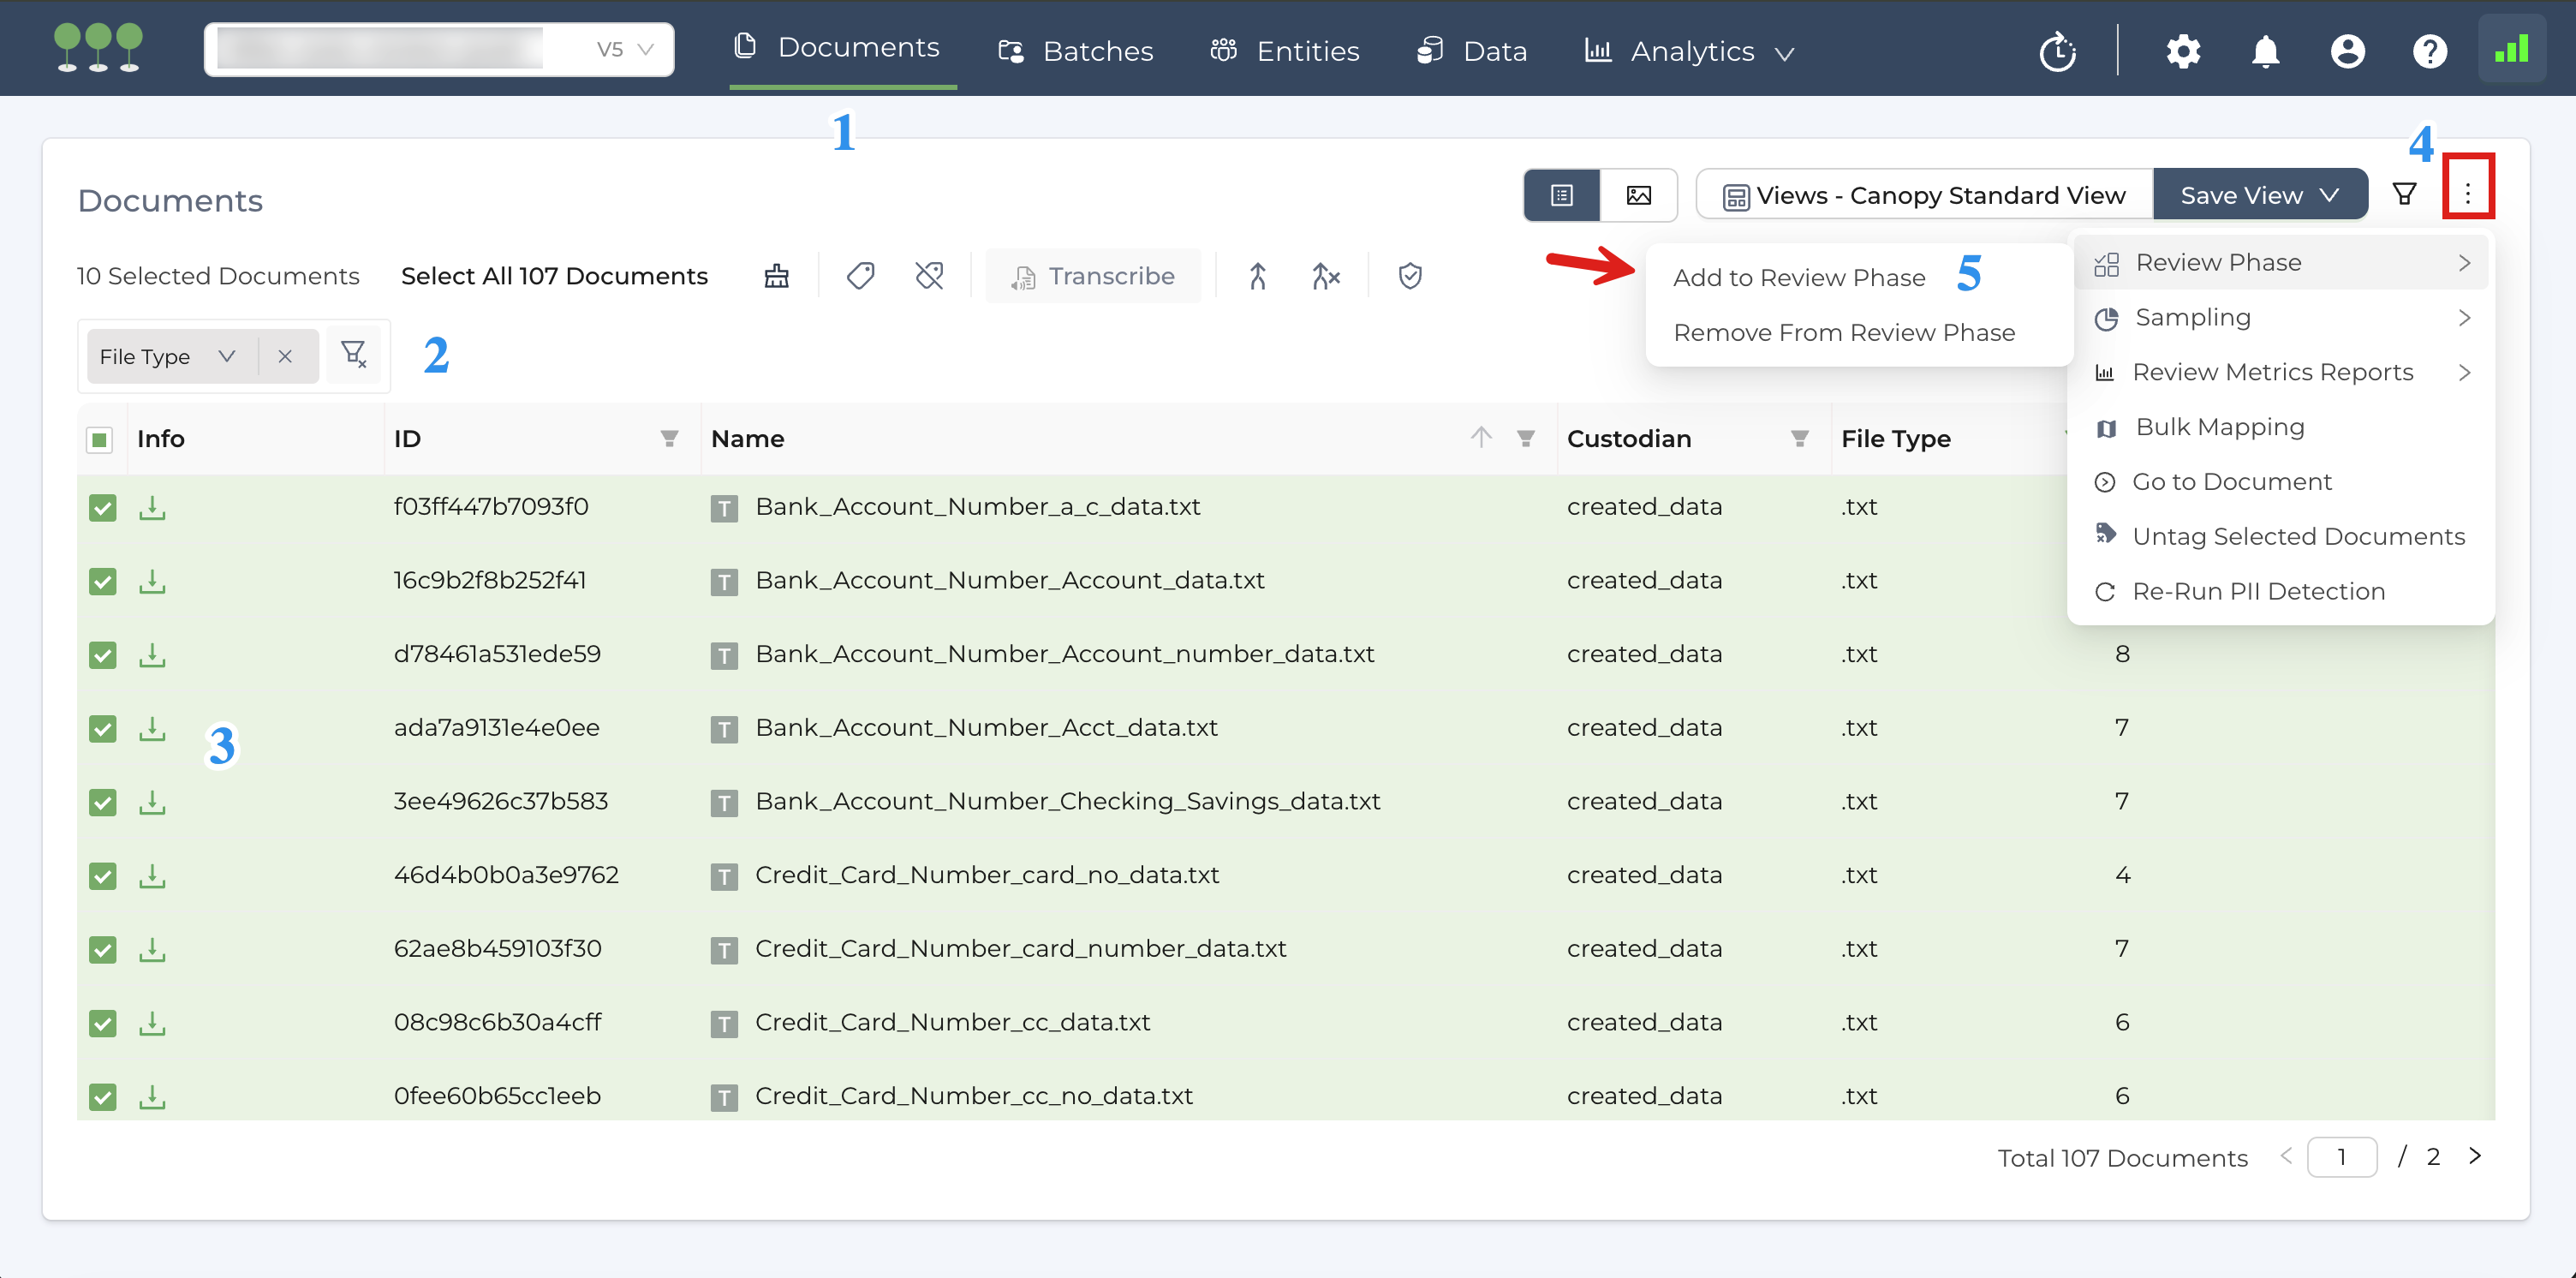2576x1278 pixels.
Task: Deselect the Credit_Card_Number_cc_data.txt row
Action: [102, 1023]
